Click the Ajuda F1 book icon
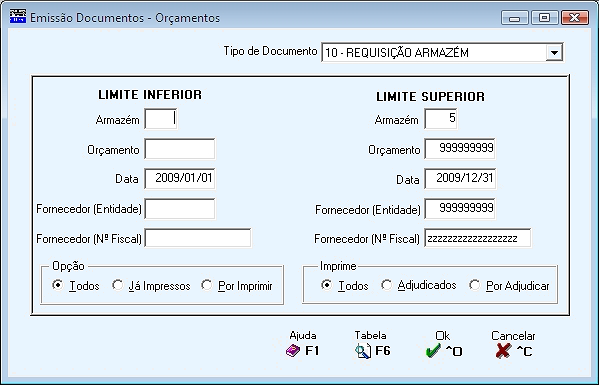The image size is (599, 385). click(x=293, y=351)
